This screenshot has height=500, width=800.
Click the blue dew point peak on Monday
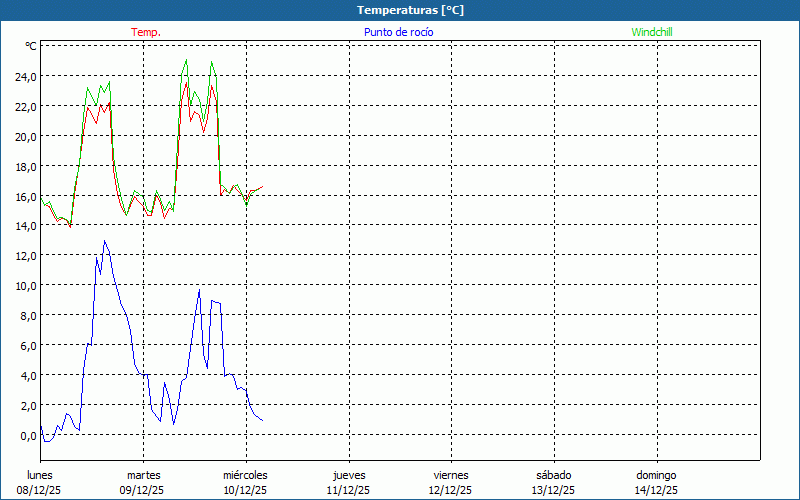pyautogui.click(x=104, y=241)
